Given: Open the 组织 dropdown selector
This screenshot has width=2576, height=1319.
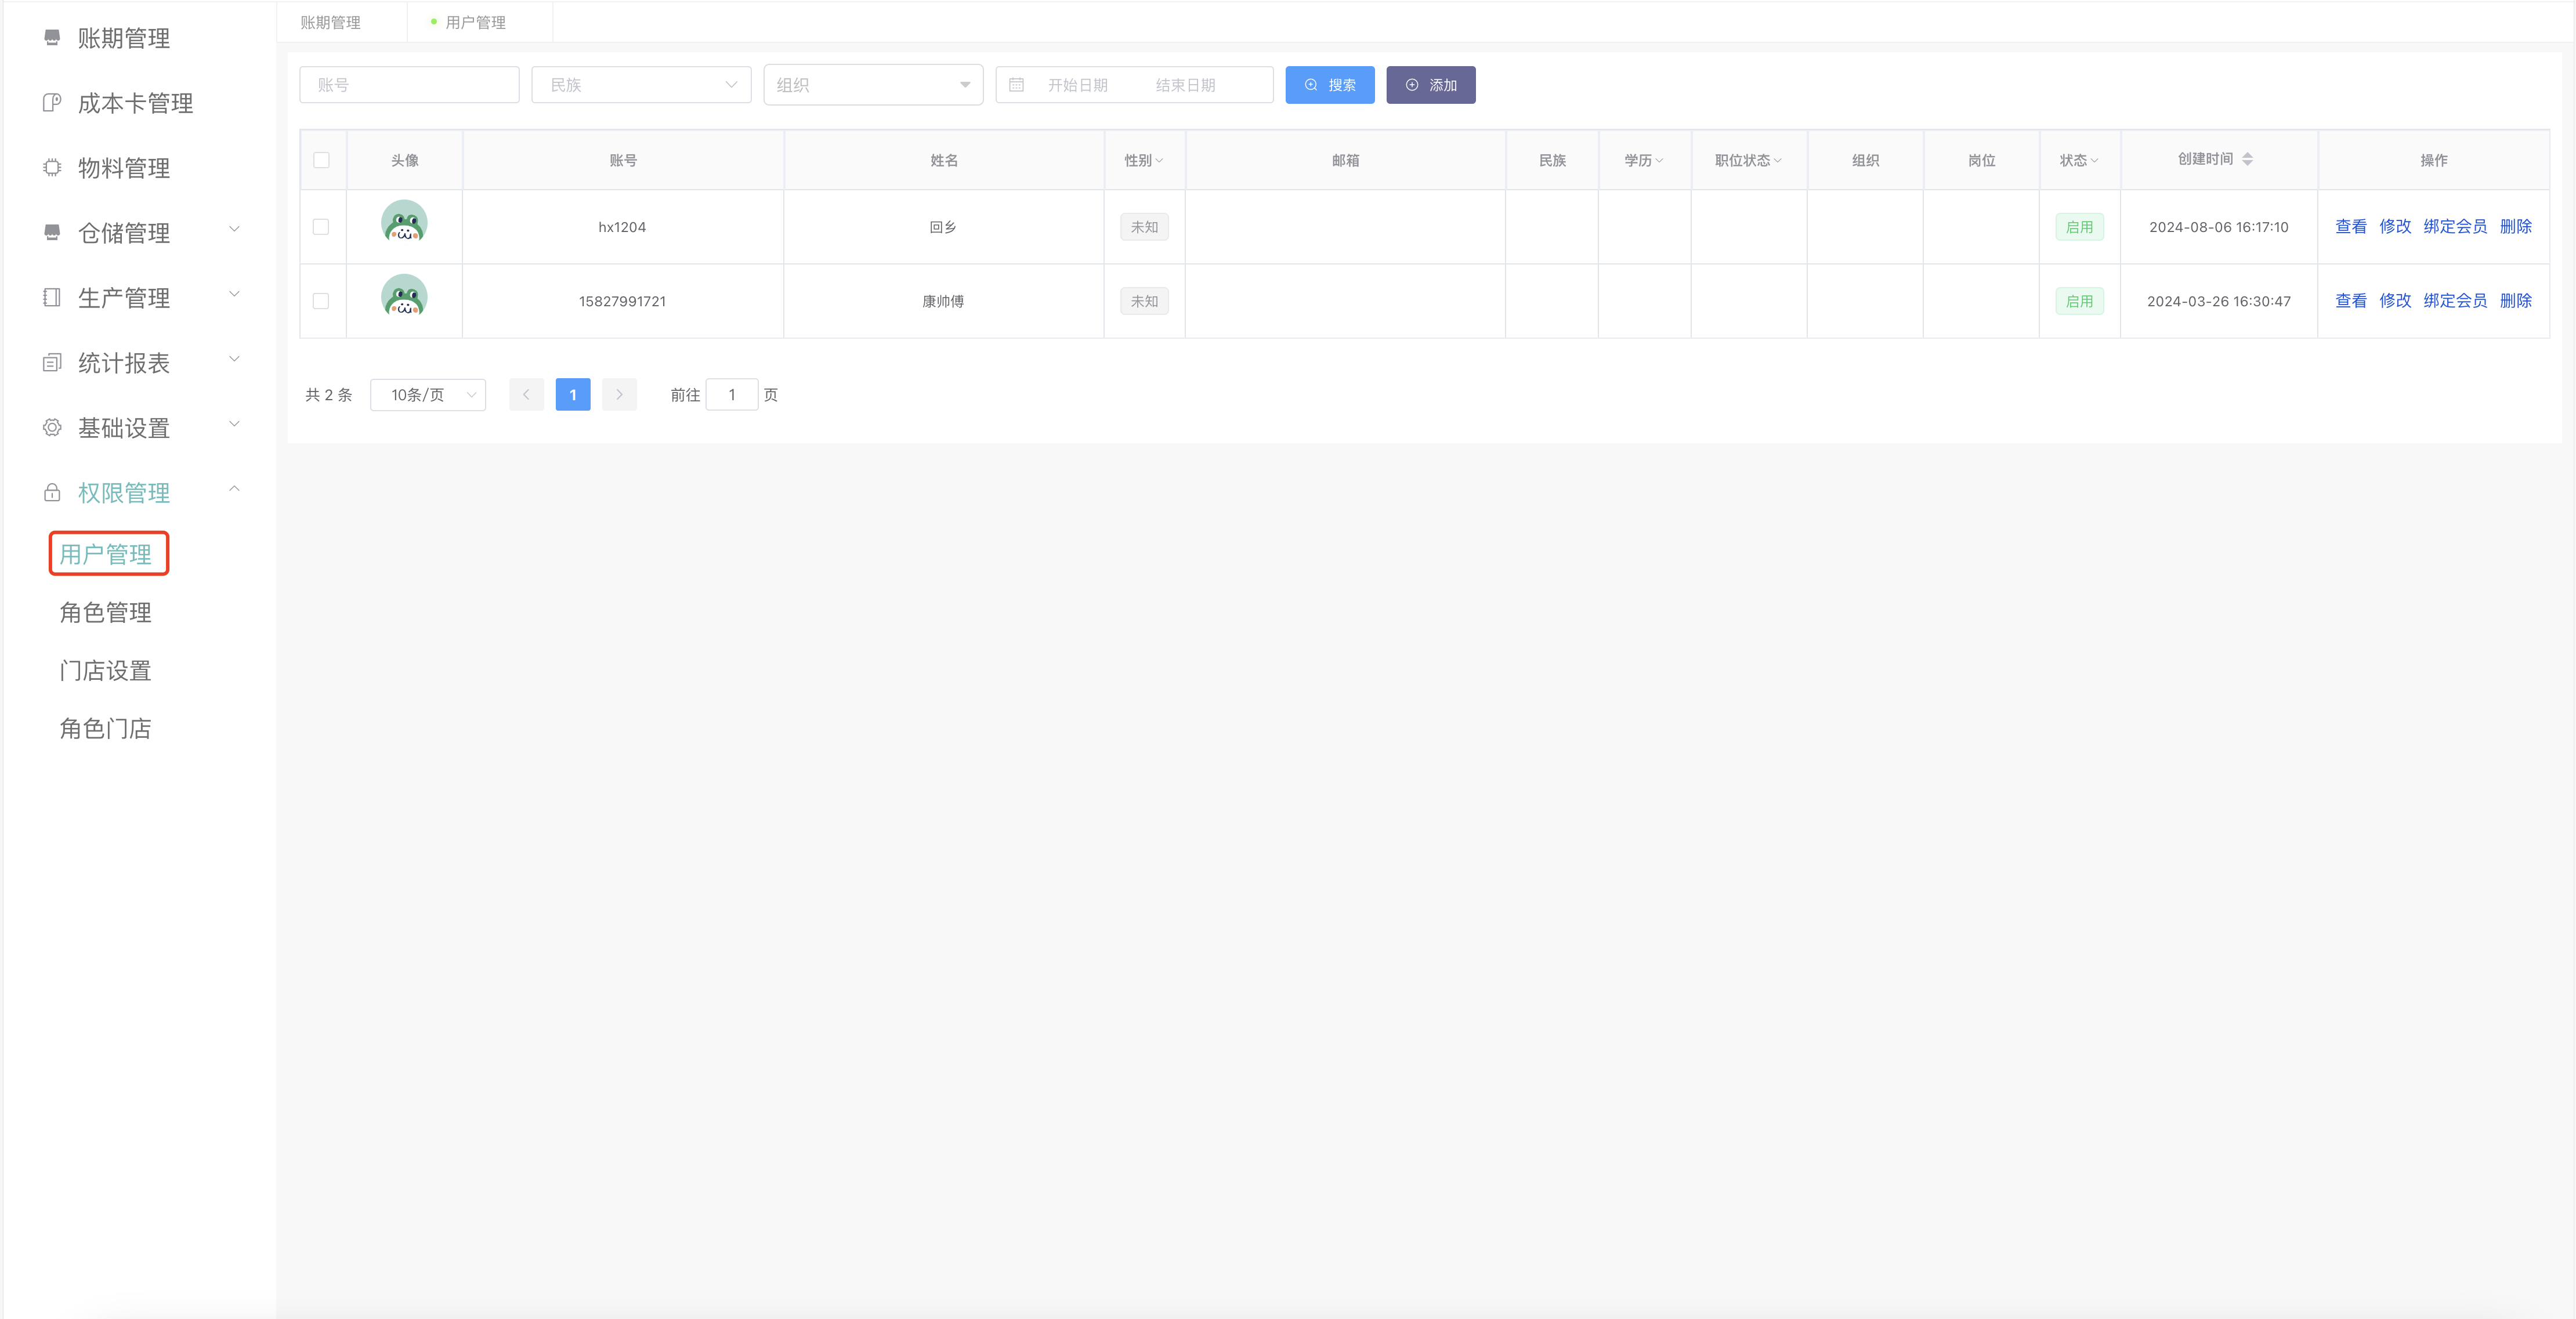Looking at the screenshot, I should [x=872, y=85].
